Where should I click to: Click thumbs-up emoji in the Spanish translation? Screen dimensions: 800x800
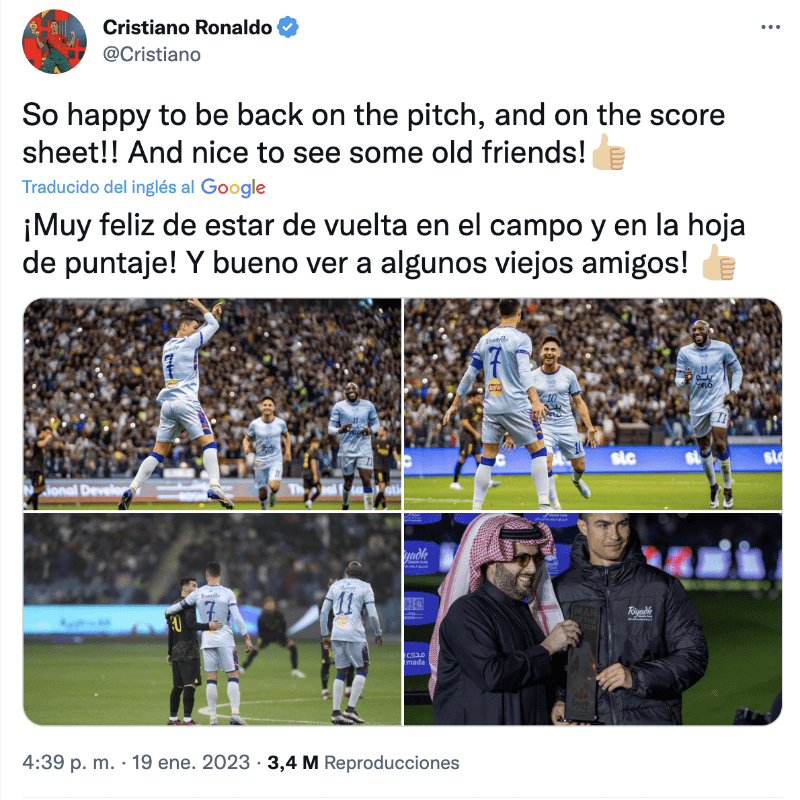coord(718,262)
